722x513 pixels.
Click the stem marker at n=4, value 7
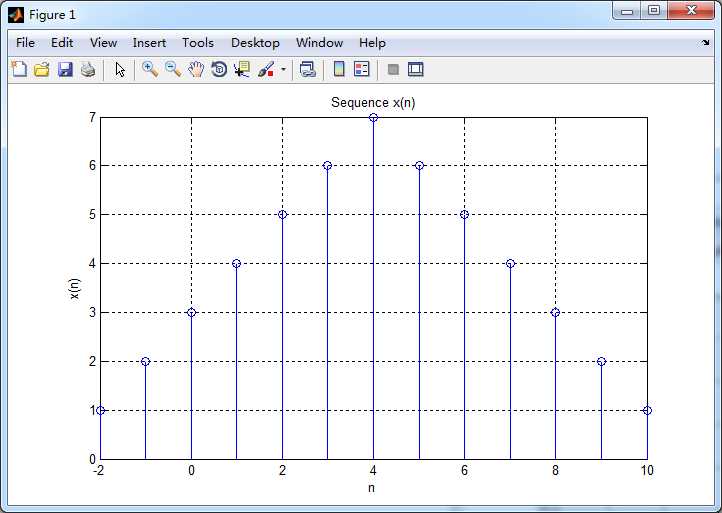click(373, 117)
